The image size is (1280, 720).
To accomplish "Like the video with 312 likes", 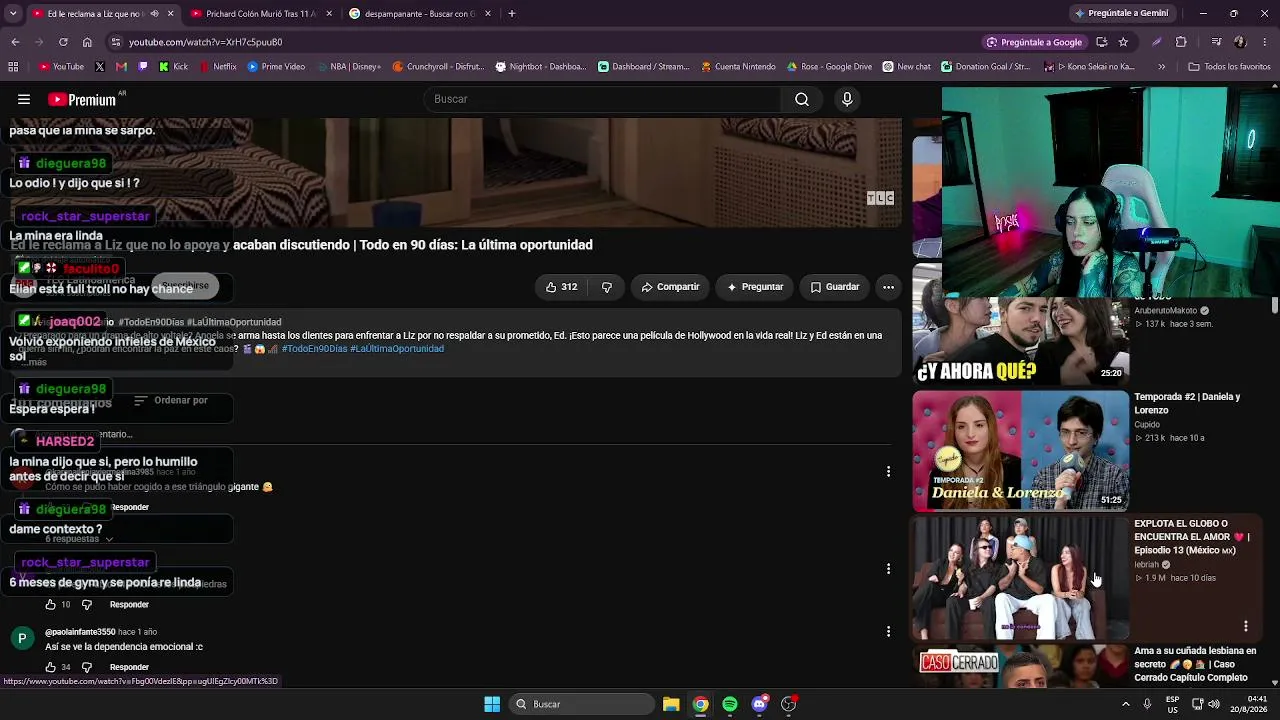I will tap(561, 287).
